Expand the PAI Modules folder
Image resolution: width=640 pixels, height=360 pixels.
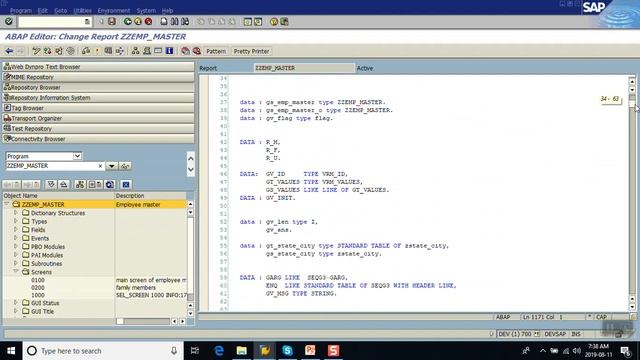pyautogui.click(x=16, y=255)
